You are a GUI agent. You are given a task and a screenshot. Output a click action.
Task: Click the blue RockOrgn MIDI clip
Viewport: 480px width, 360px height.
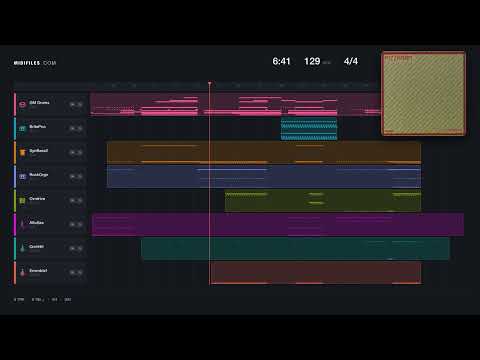264,176
